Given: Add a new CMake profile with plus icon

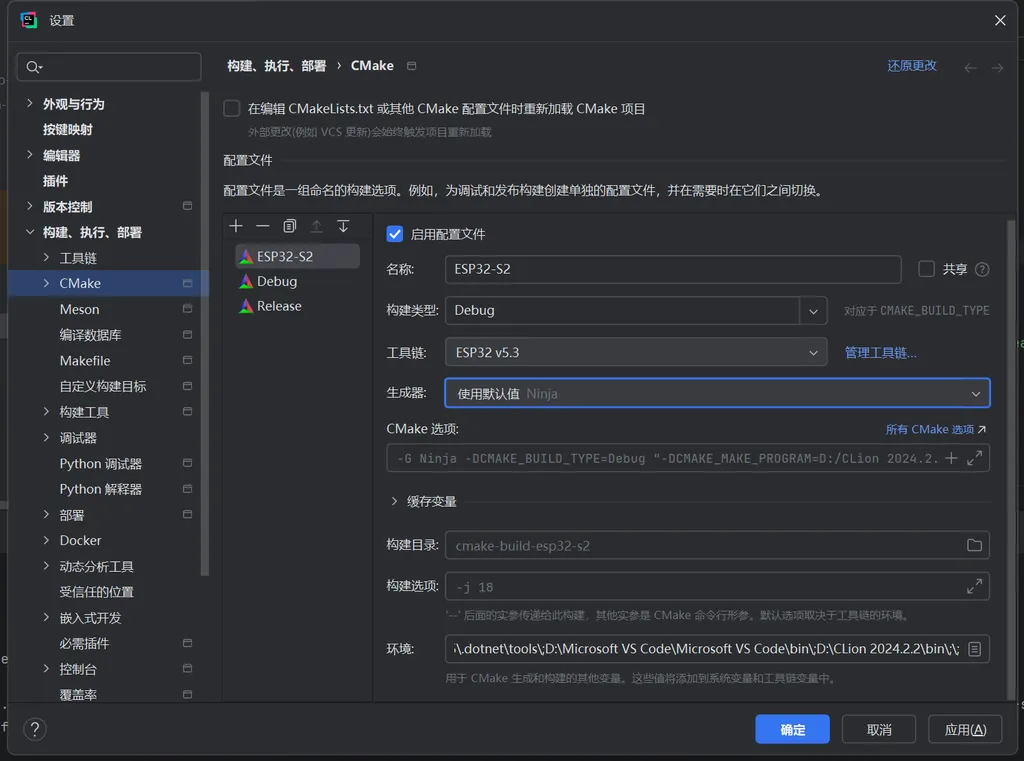Looking at the screenshot, I should [236, 226].
